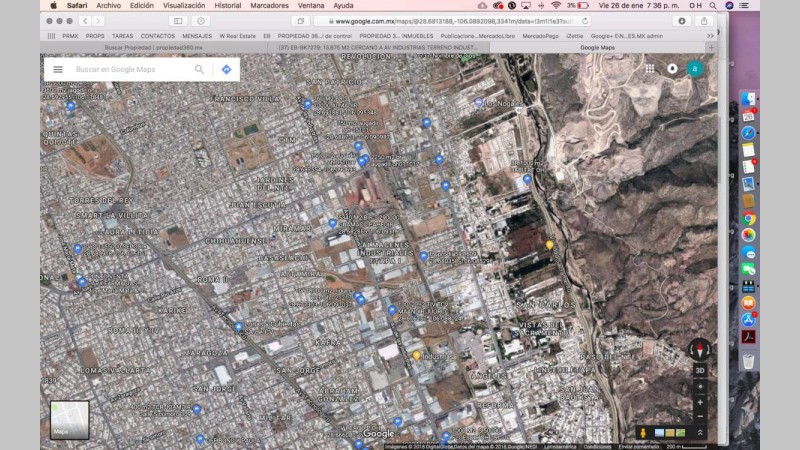Show my location on the map
This screenshot has height=450, width=800.
[700, 386]
